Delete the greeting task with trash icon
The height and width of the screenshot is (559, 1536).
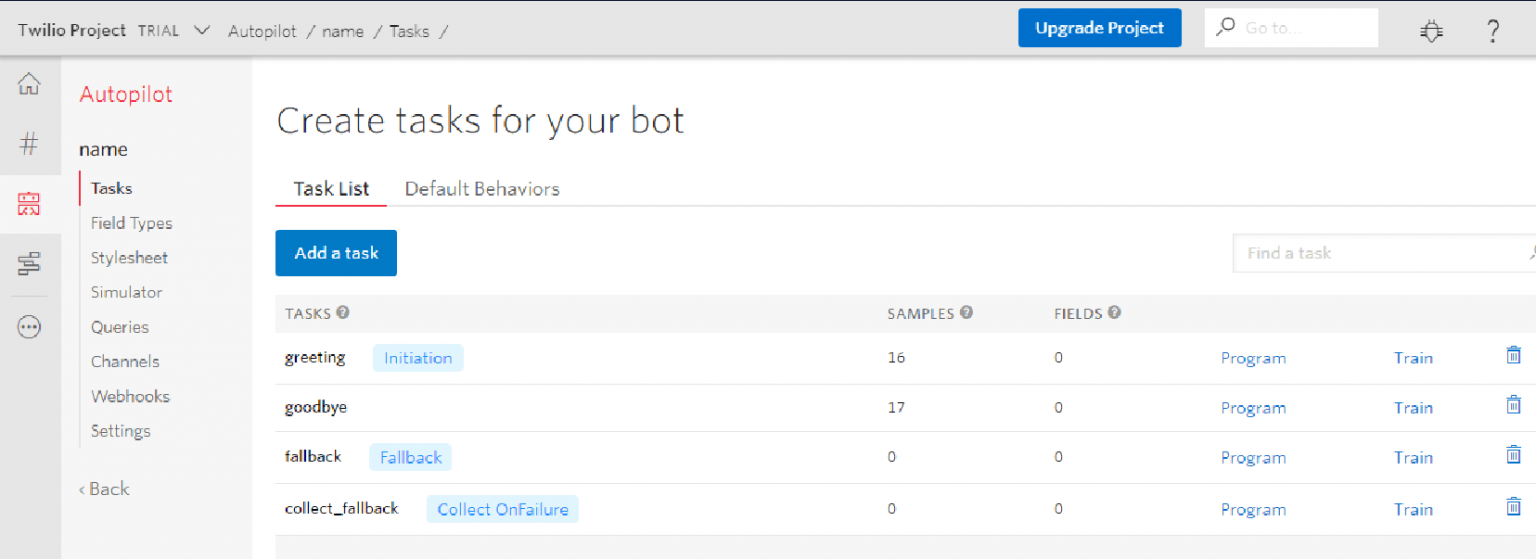1513,356
